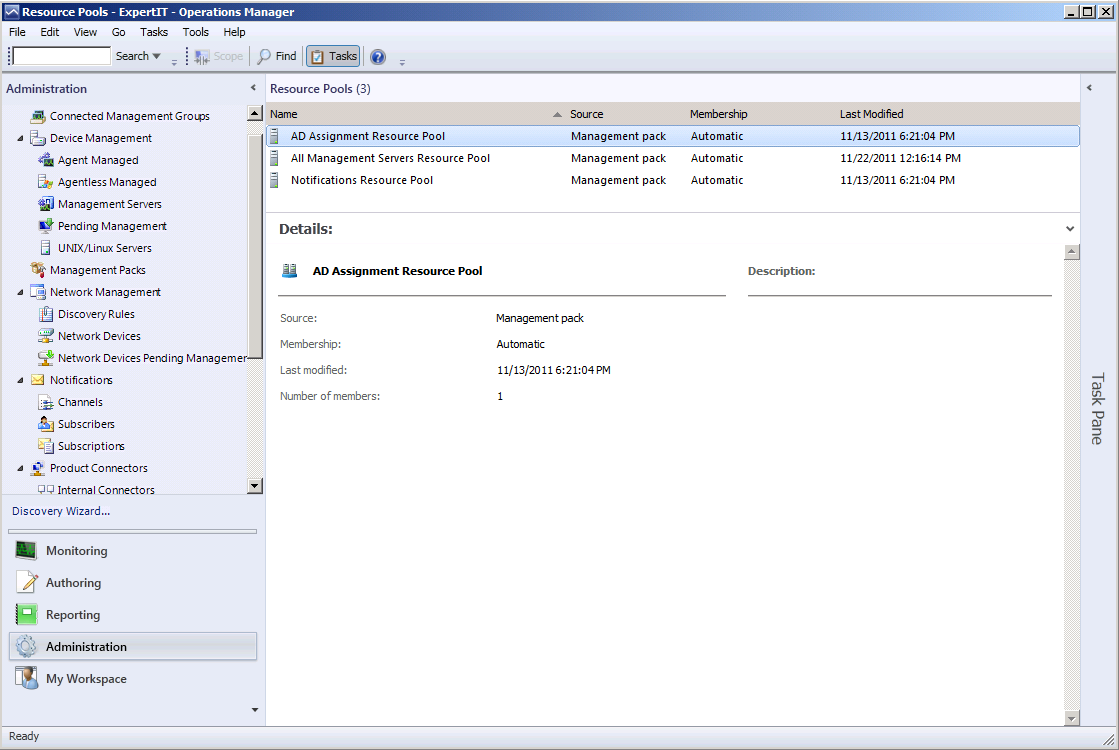Screen dimensions: 1119x750
Task: Select the Notifications Resource Pool row
Action: click(x=362, y=180)
